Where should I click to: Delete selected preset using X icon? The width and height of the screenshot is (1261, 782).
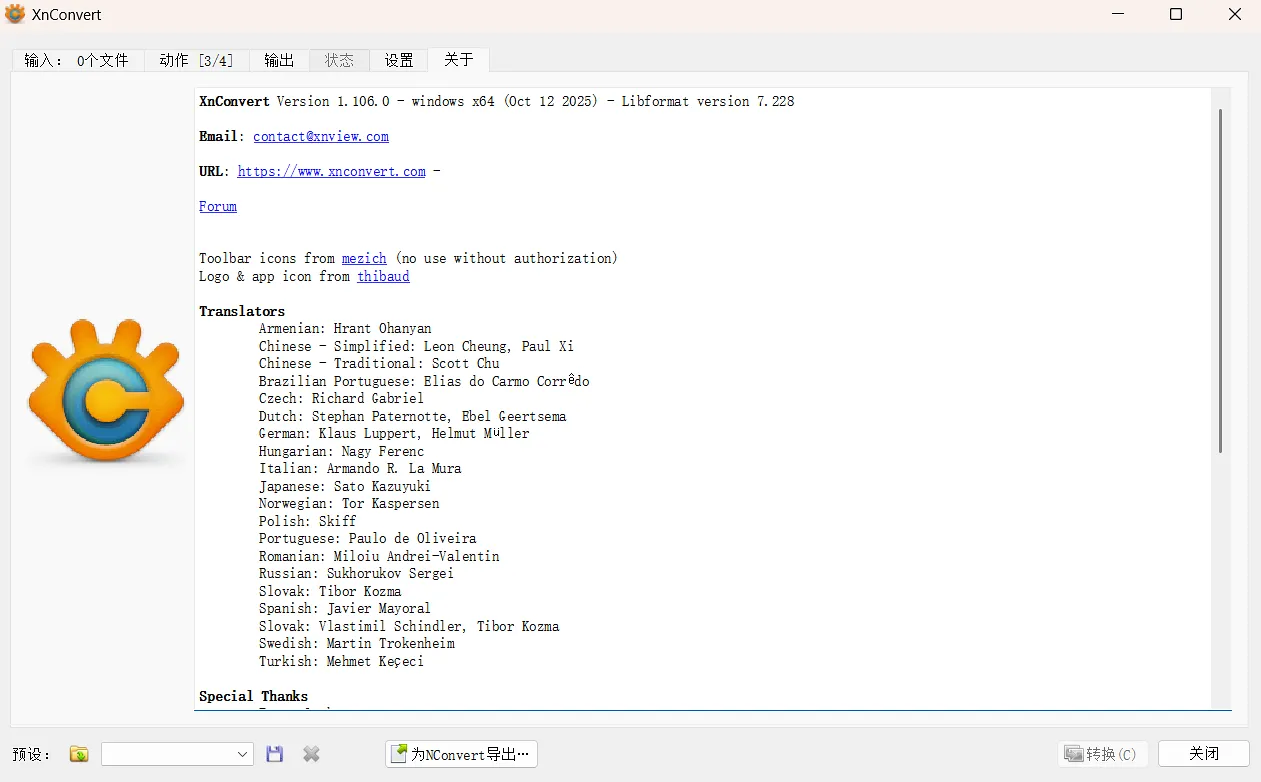click(311, 754)
